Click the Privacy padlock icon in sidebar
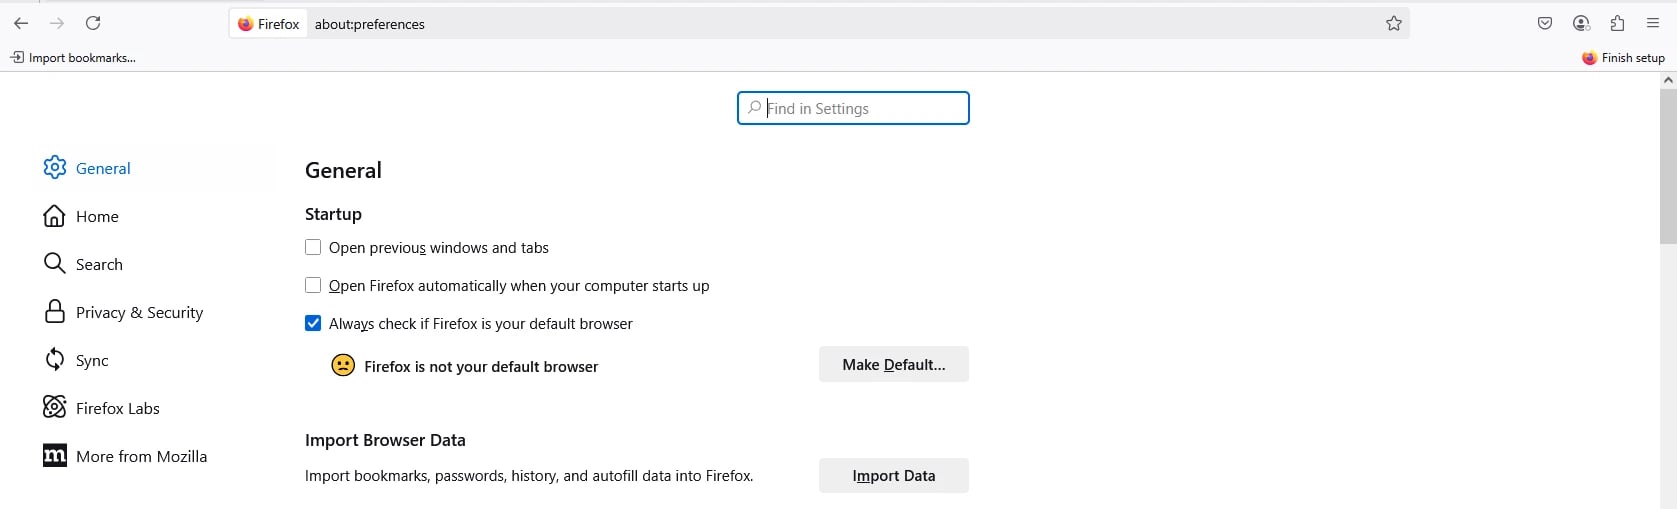Screen dimensions: 1677x509 coord(55,312)
